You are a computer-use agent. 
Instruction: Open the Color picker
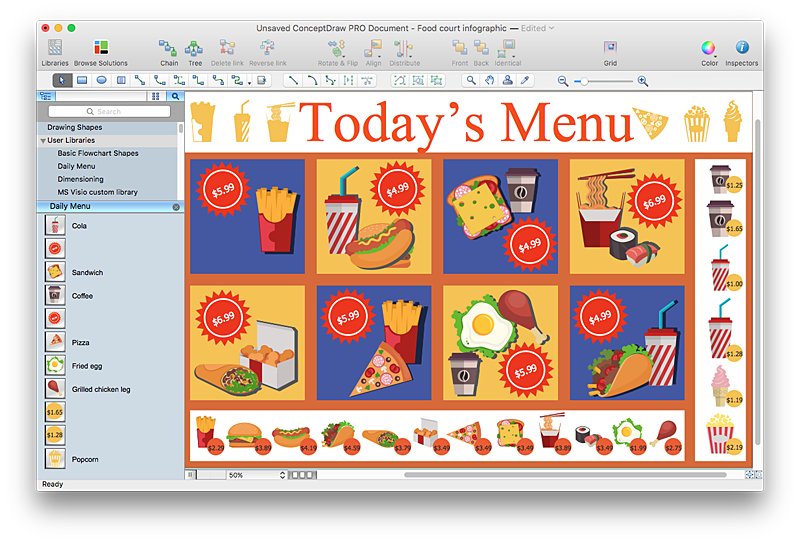coord(709,53)
